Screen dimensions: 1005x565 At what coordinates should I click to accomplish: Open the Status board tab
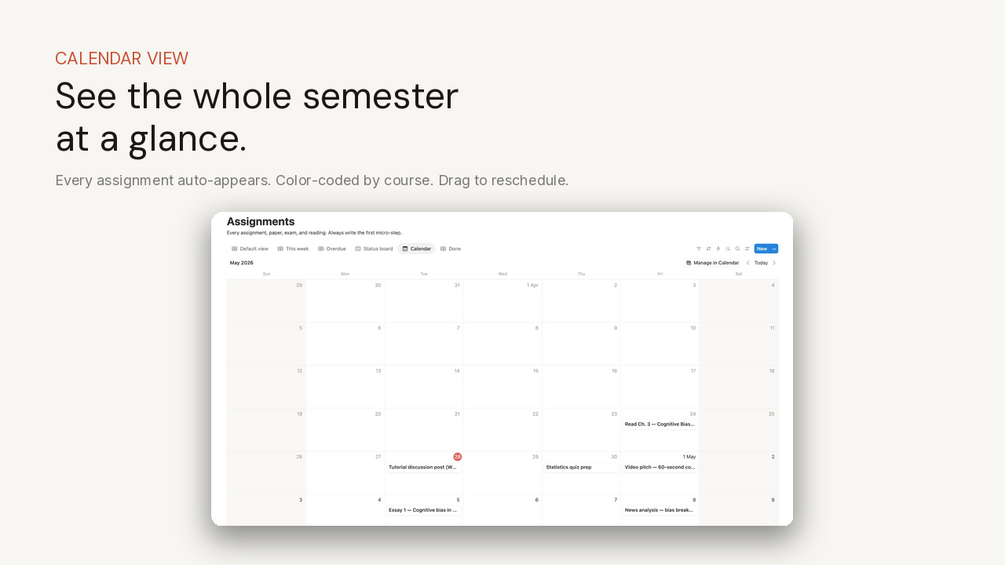(x=374, y=249)
